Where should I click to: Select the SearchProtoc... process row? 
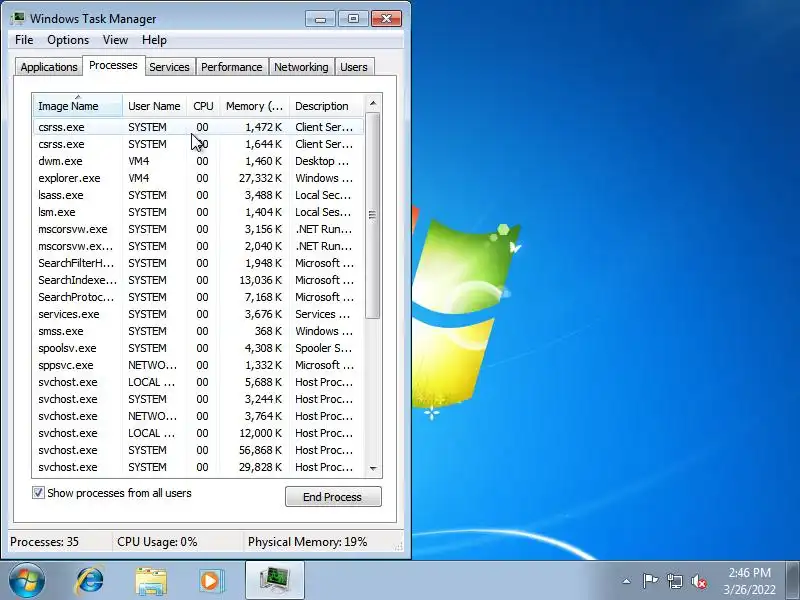point(198,297)
